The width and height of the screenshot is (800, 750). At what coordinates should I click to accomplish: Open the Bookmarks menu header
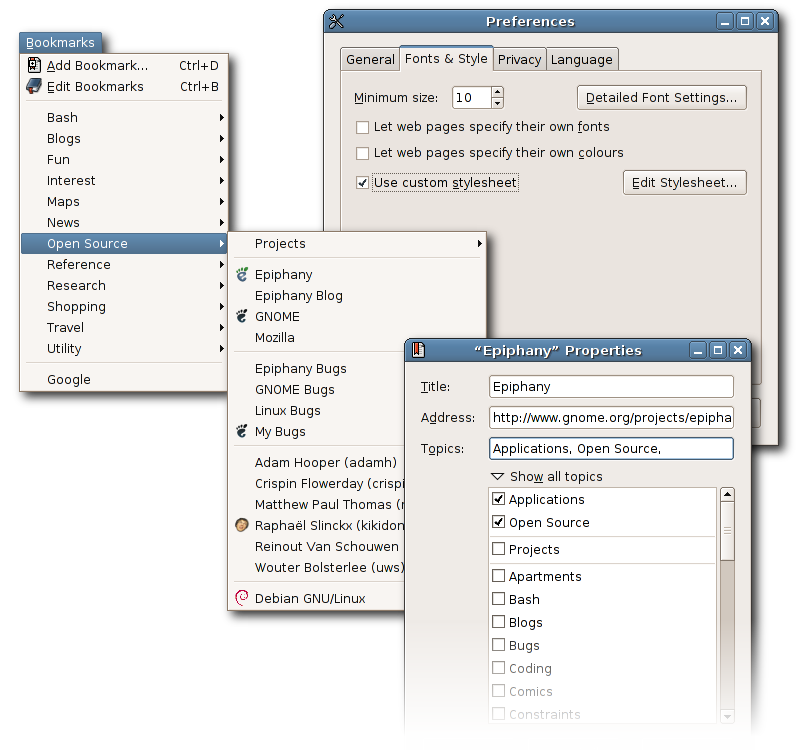click(x=60, y=42)
